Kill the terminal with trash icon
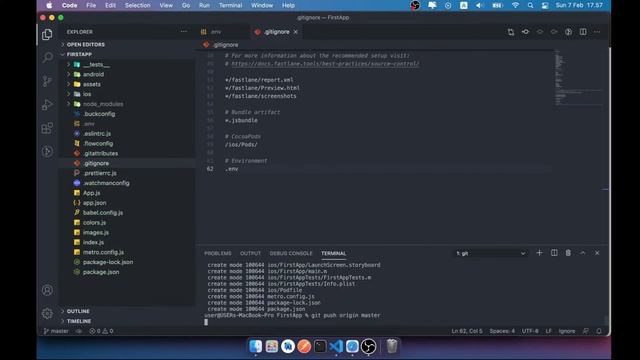The width and height of the screenshot is (640, 360). point(568,253)
